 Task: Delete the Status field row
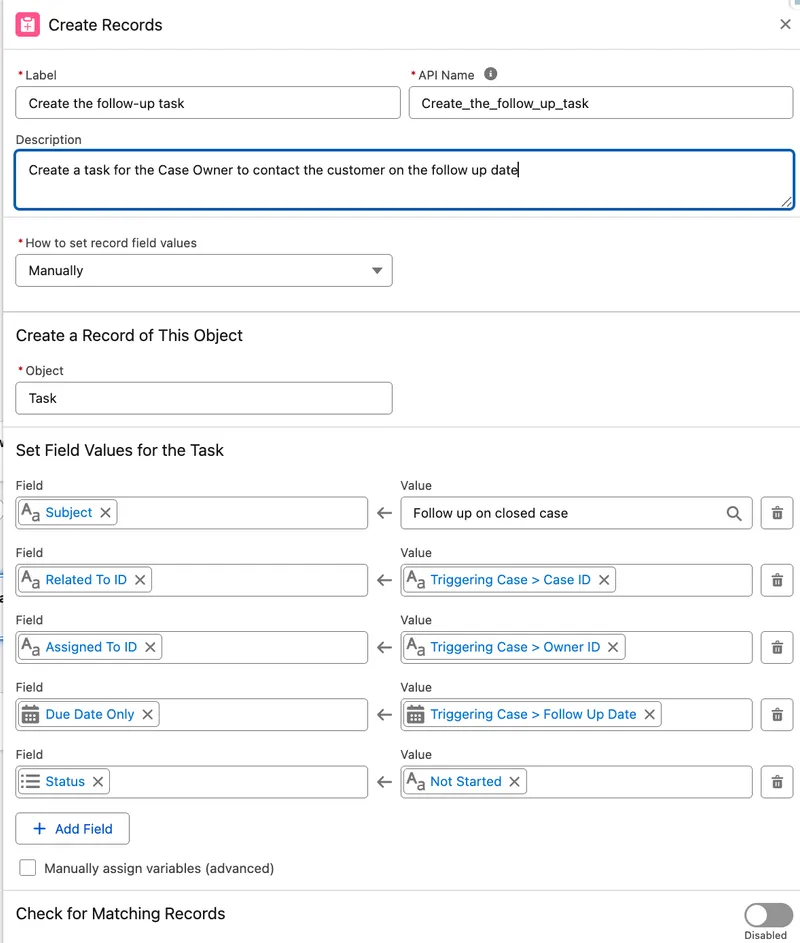pyautogui.click(x=777, y=782)
